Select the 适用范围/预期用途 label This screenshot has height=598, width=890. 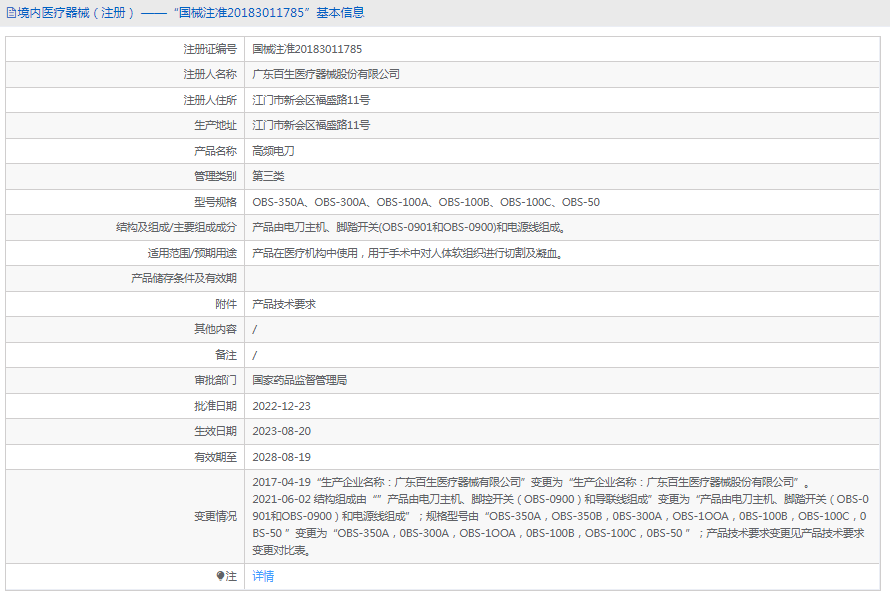pos(192,253)
